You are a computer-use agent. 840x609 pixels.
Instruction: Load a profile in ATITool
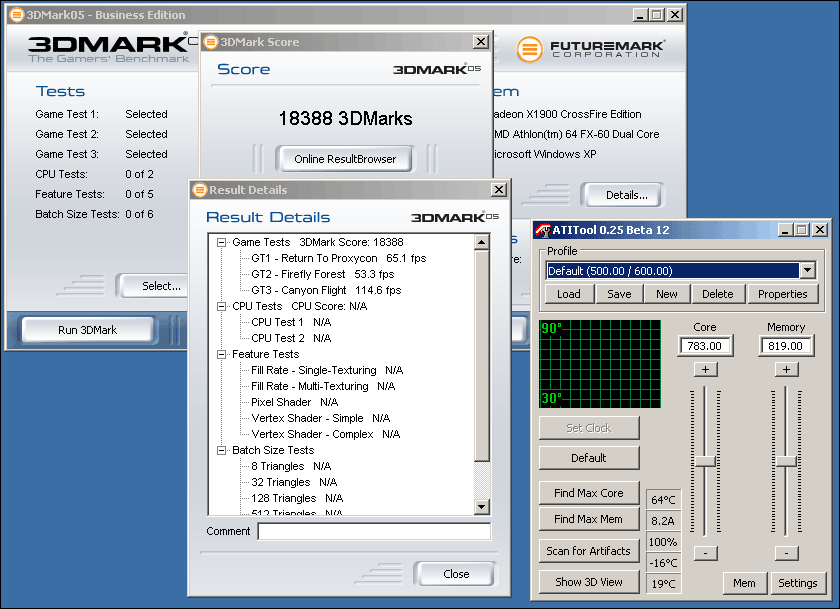pyautogui.click(x=568, y=294)
